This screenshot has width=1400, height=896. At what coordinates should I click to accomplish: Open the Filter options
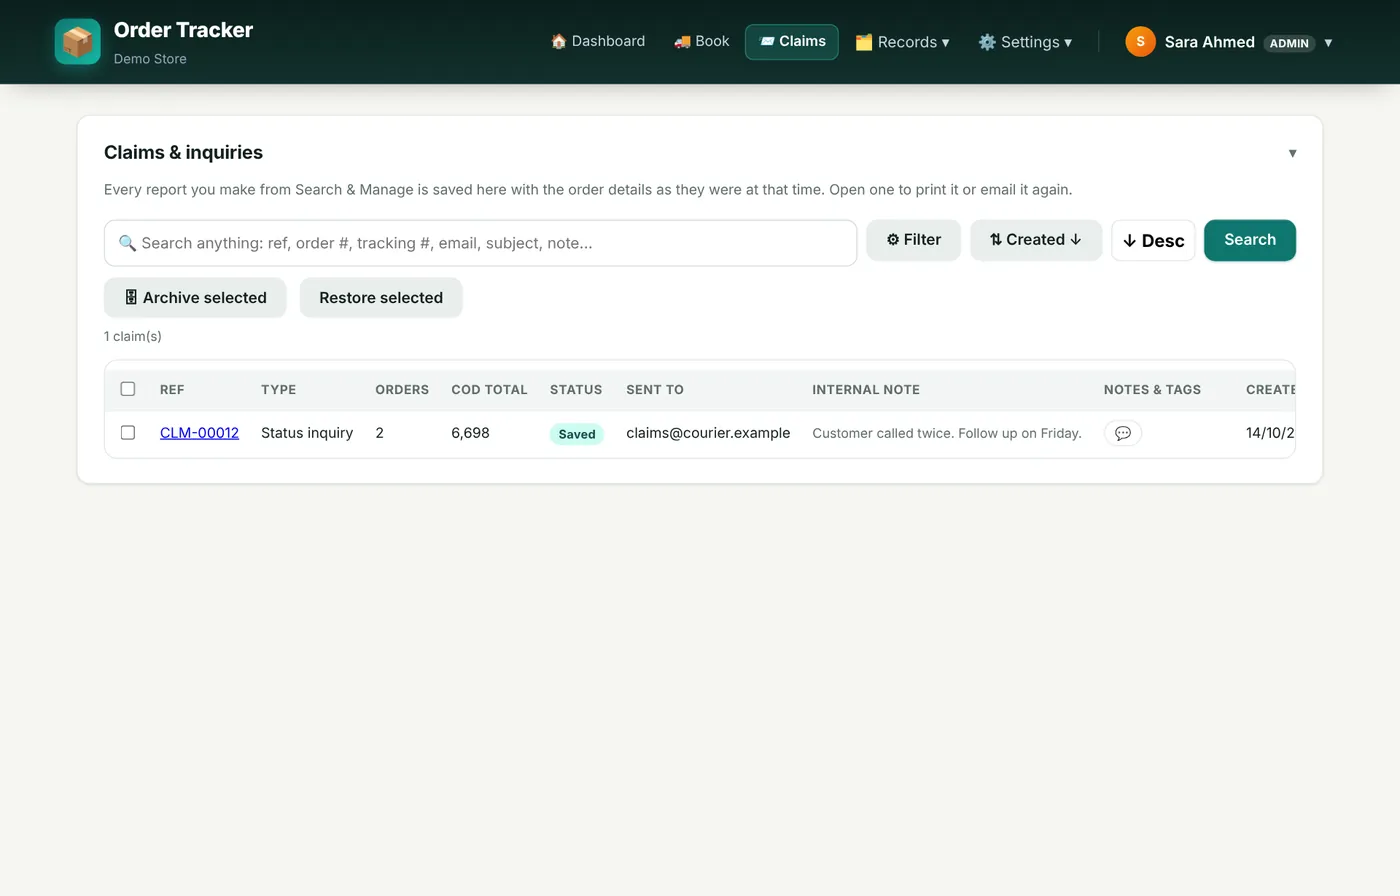[913, 240]
